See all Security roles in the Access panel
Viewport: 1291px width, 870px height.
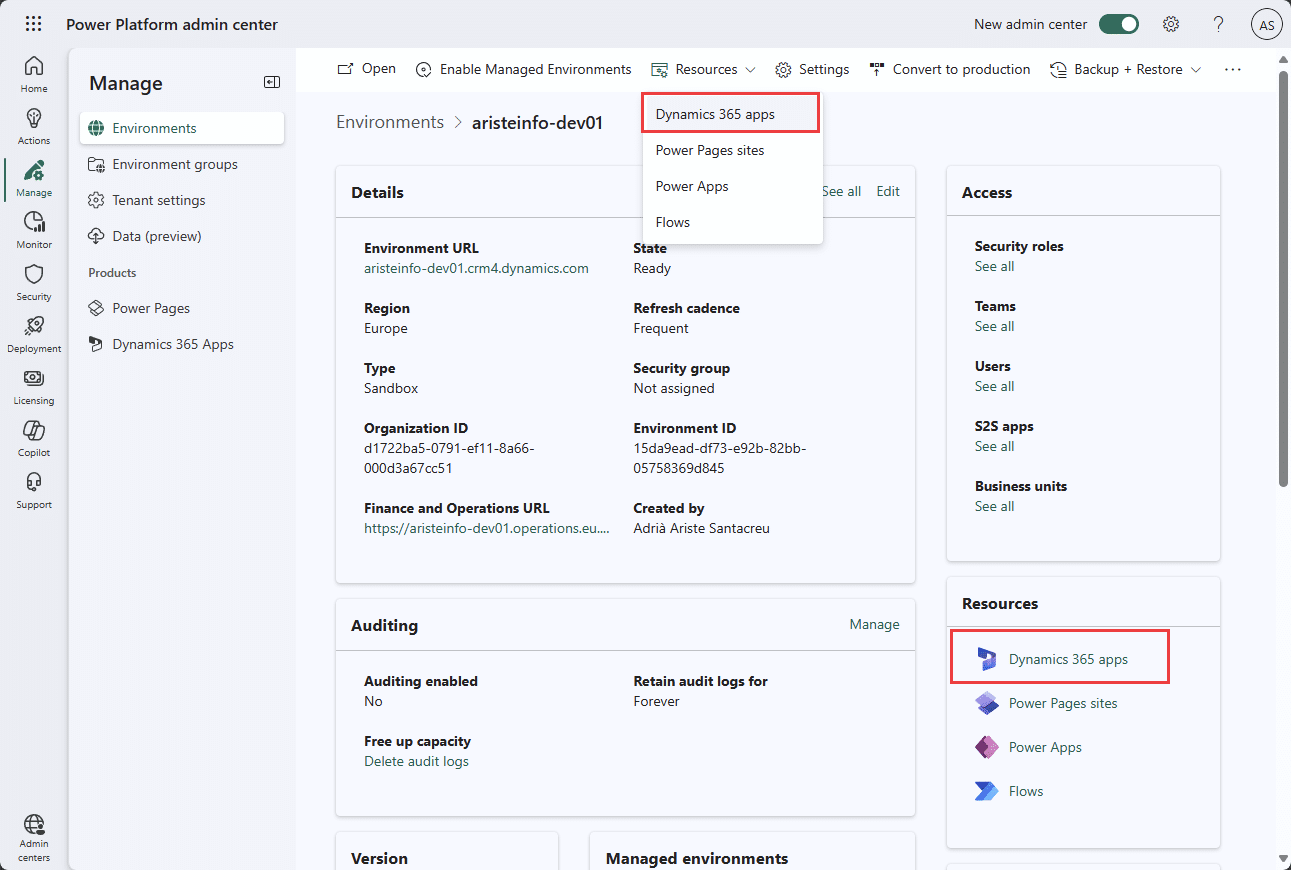point(994,266)
